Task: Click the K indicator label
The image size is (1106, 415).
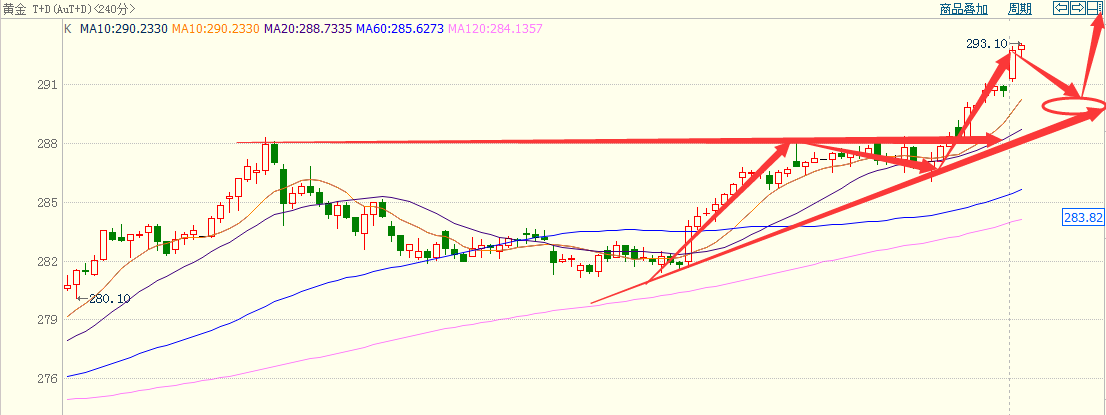Action: [x=68, y=29]
